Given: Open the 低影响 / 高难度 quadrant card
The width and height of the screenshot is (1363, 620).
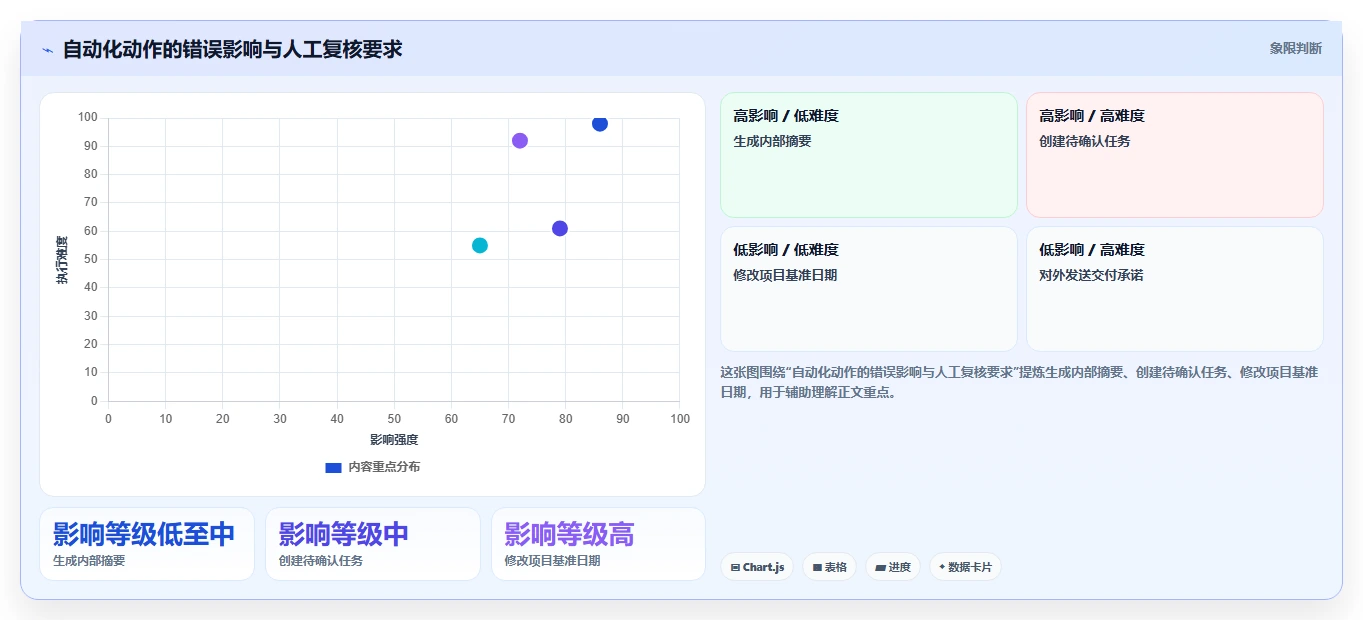Looking at the screenshot, I should (x=1175, y=289).
